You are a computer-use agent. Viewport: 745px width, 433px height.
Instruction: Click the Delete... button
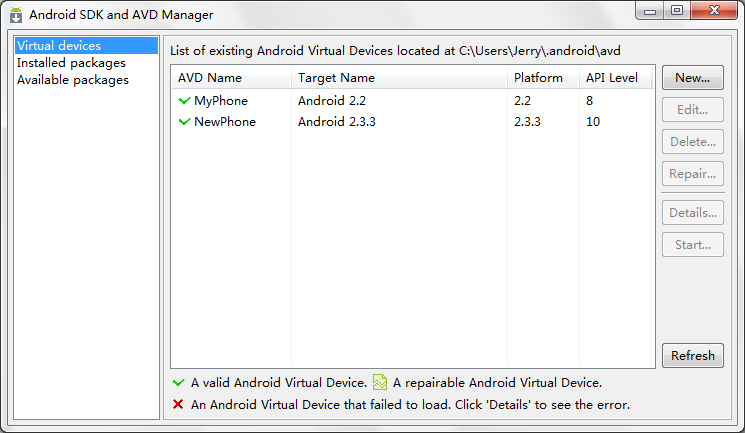[x=692, y=142]
